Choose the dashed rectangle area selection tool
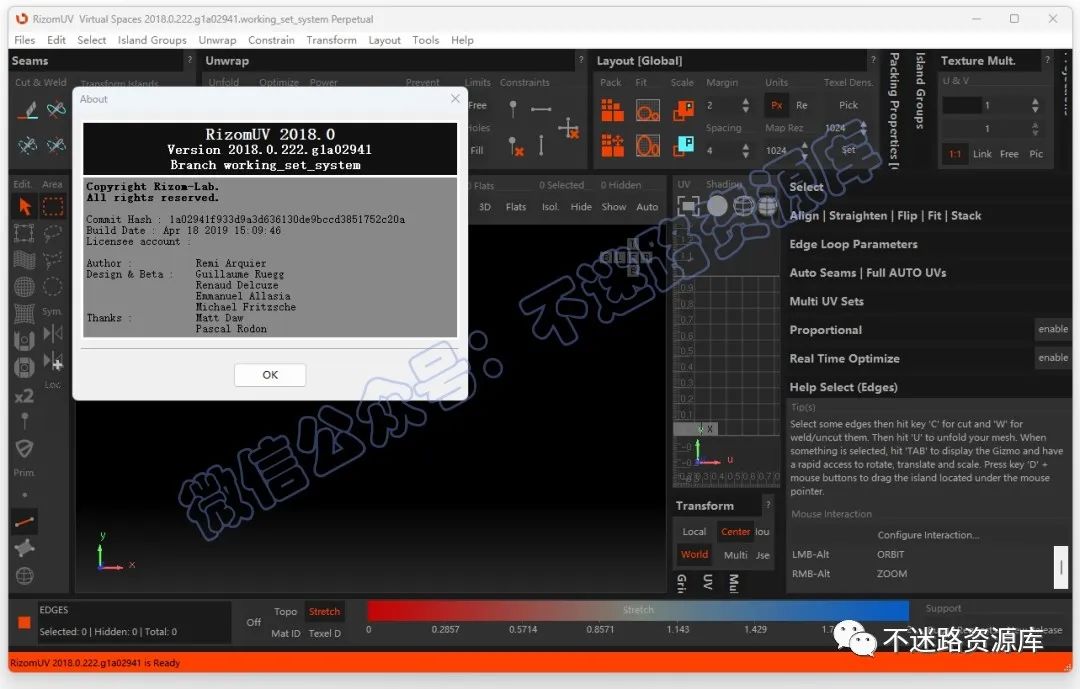This screenshot has width=1080, height=689. [x=53, y=206]
